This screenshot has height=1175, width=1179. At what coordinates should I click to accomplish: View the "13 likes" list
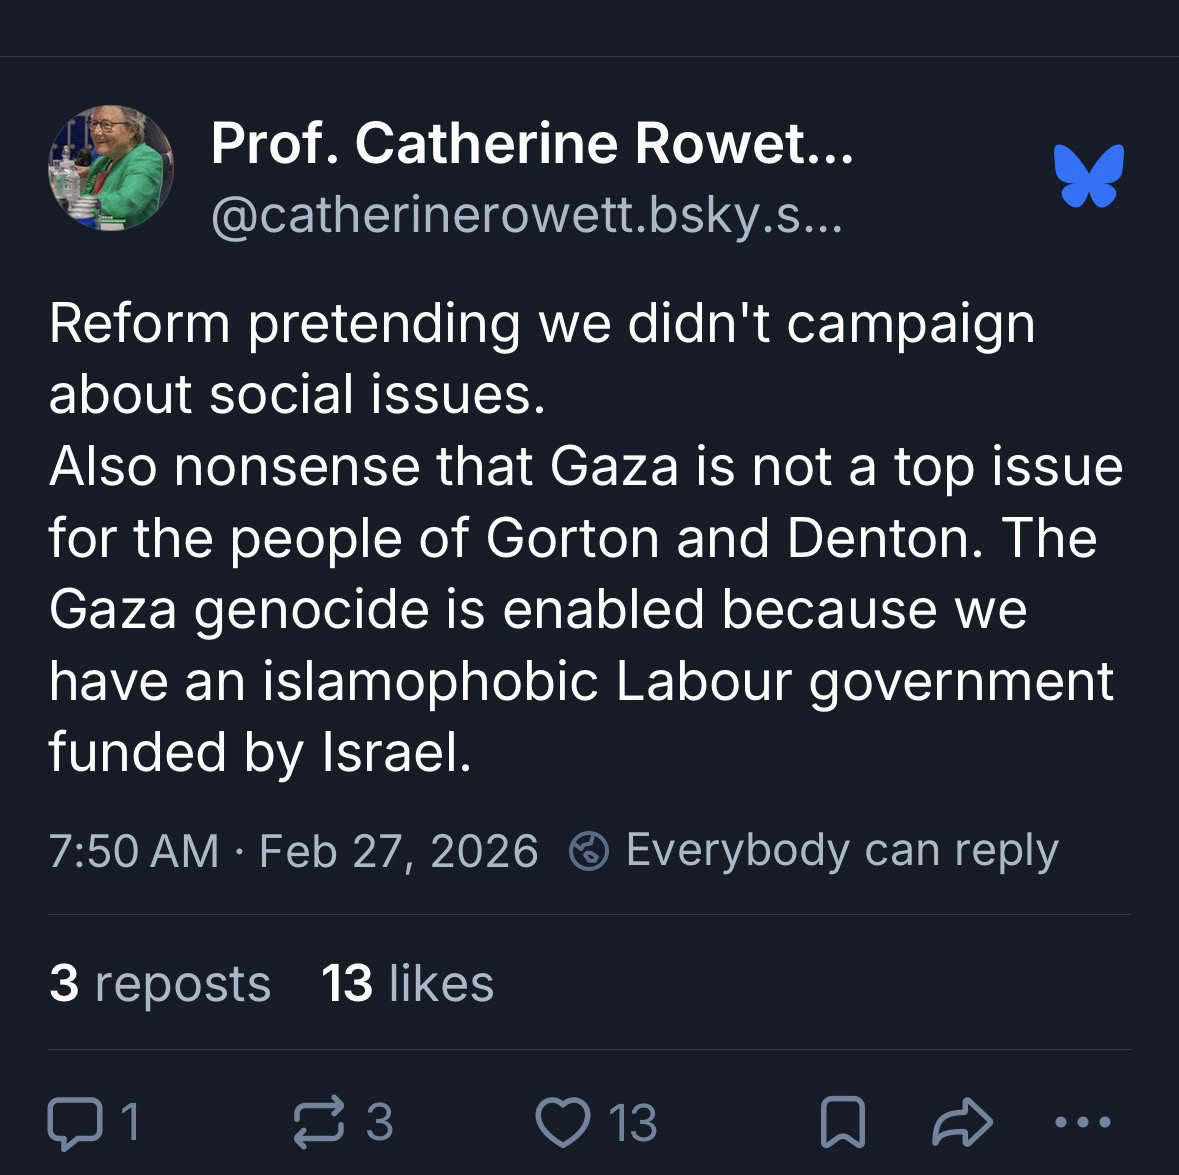pyautogui.click(x=407, y=983)
